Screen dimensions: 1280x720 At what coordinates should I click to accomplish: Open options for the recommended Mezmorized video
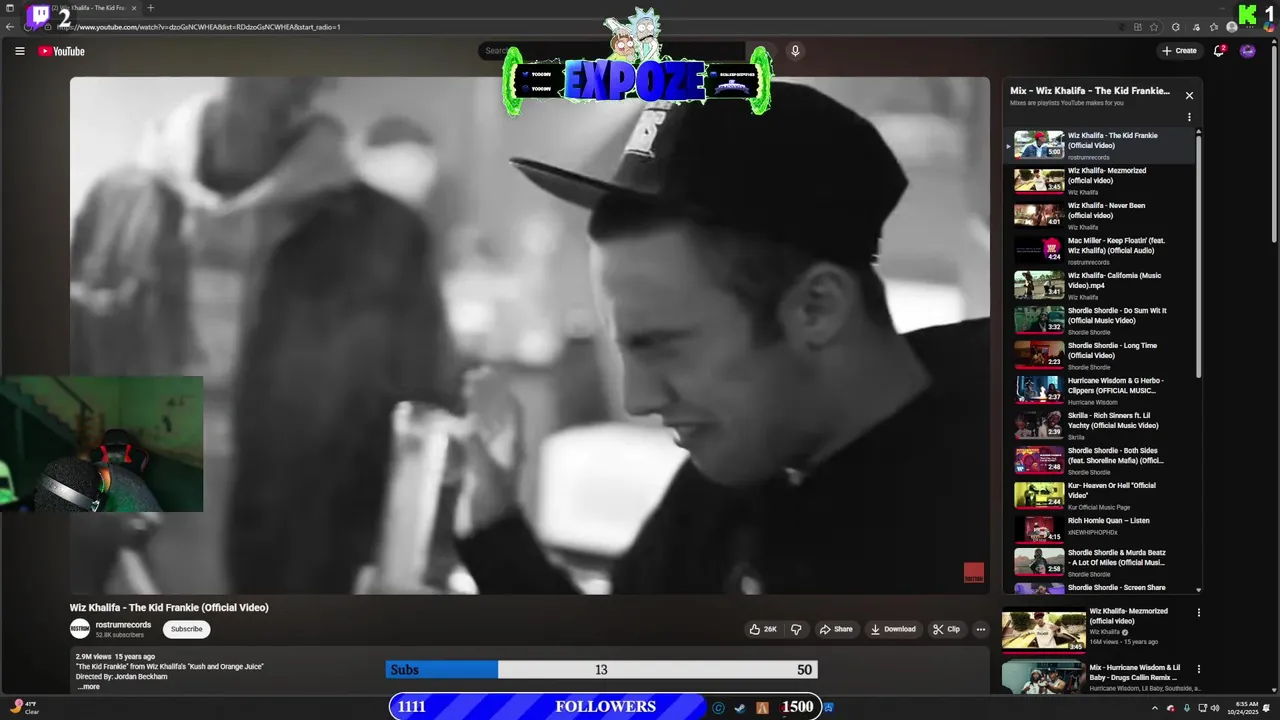coord(1198,613)
